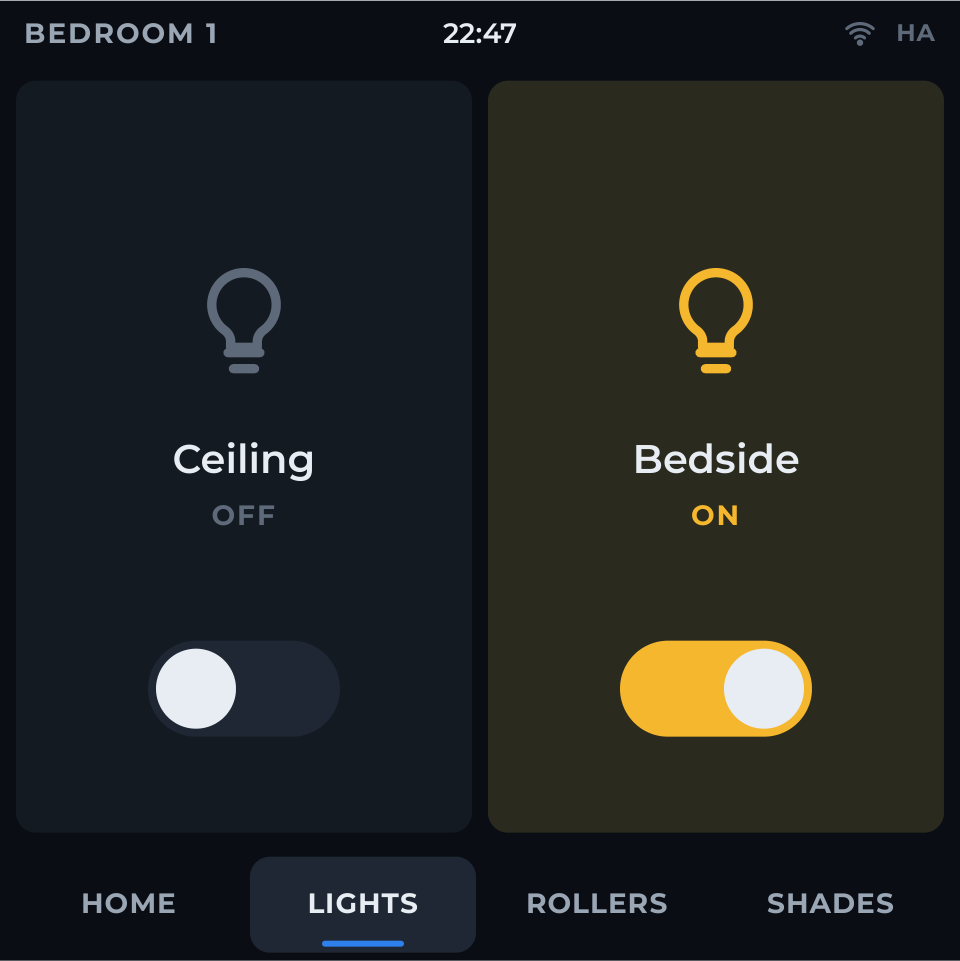This screenshot has width=960, height=961.
Task: Tap the ON status under Bedside
Action: [715, 515]
